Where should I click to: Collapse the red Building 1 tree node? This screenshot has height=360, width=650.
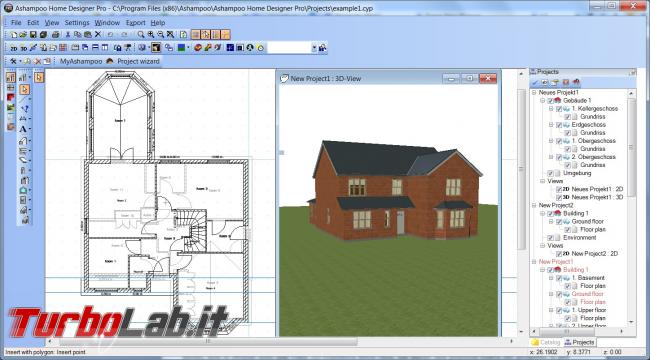click(x=543, y=270)
